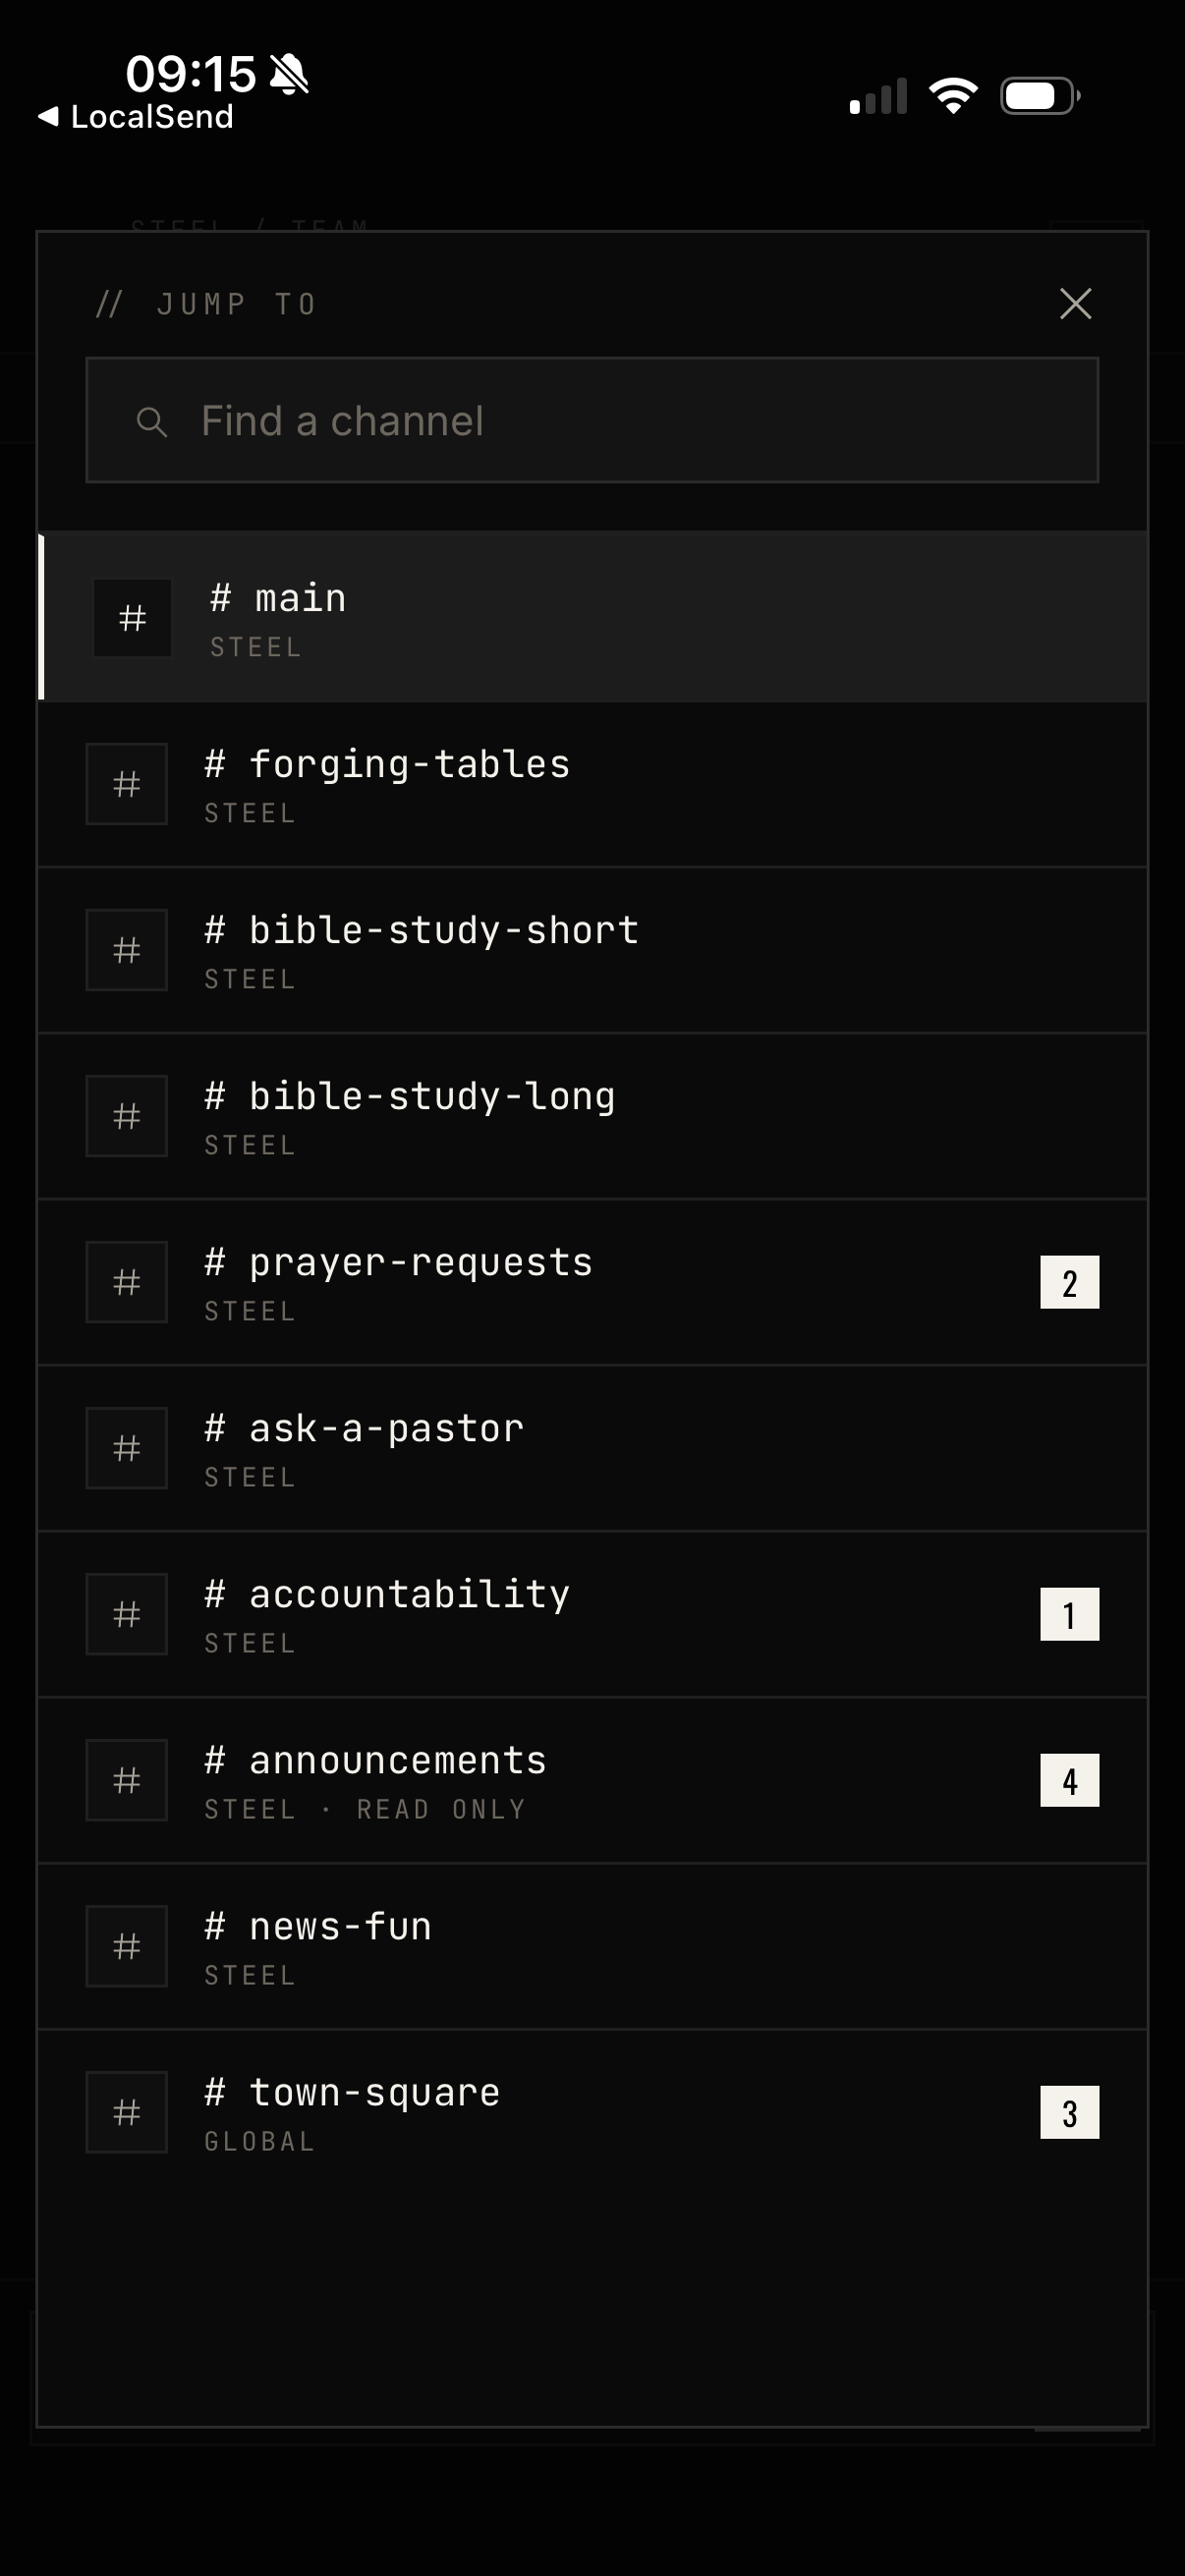
Task: Jump to the accountability channel
Action: click(x=592, y=1614)
